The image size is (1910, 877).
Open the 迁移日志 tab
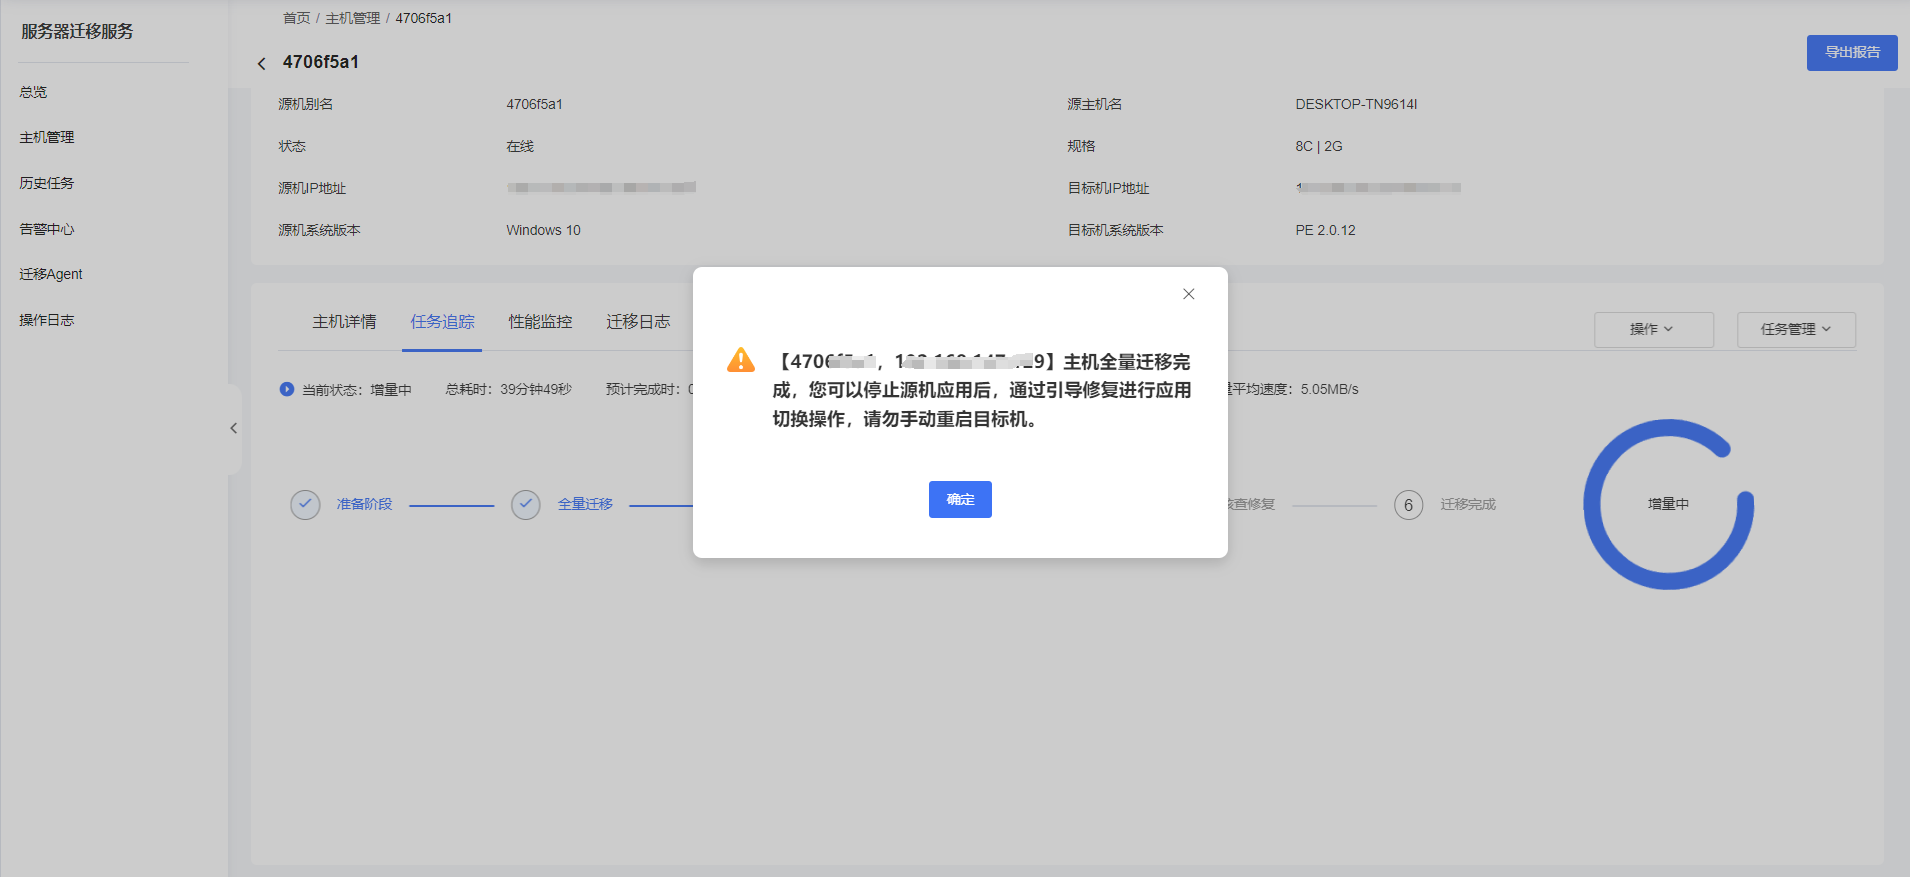pos(638,322)
